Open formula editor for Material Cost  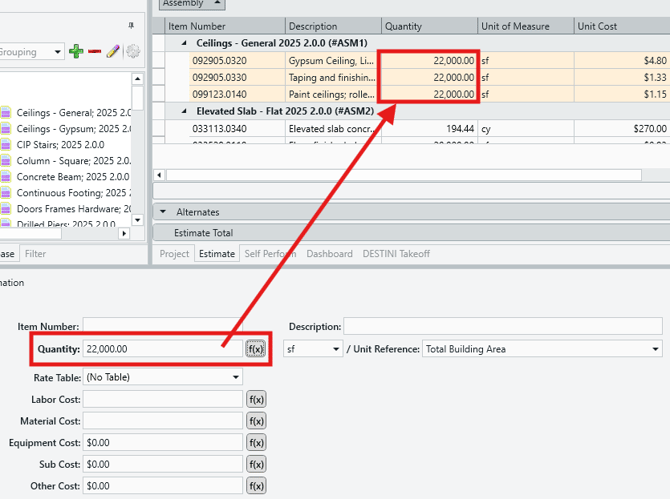(x=256, y=421)
